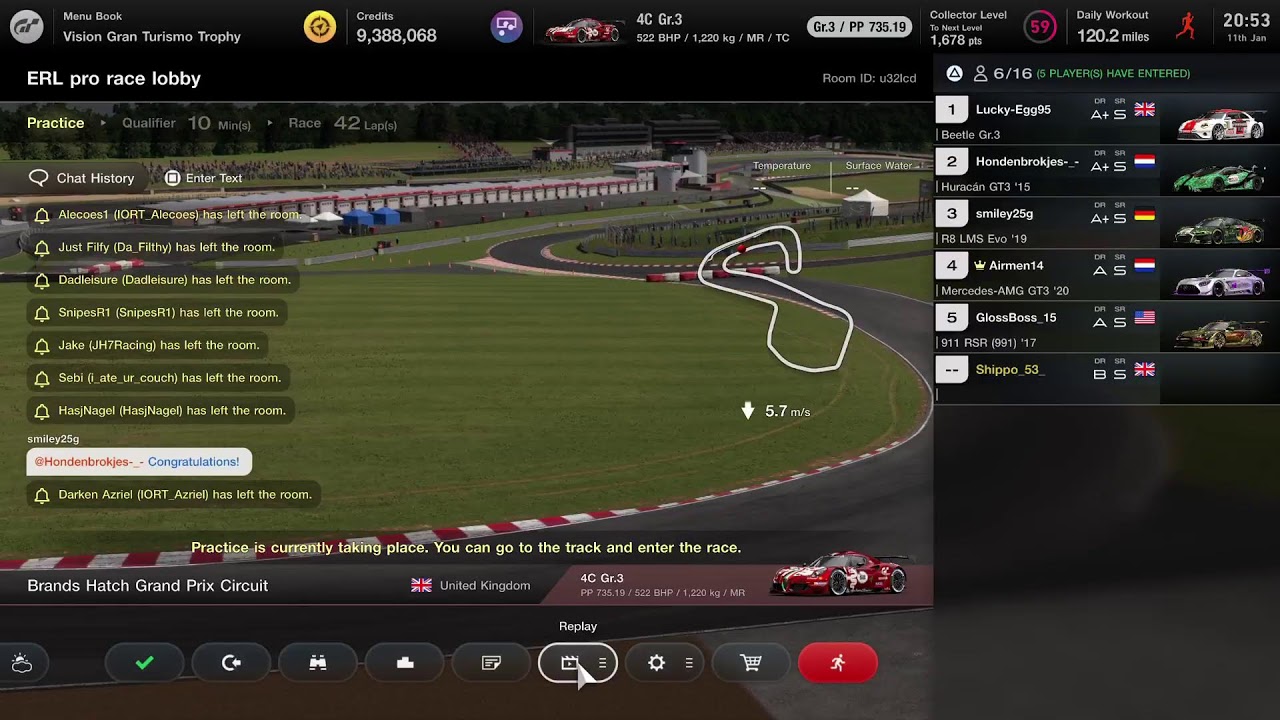
Task: Click the smiley25g German flag
Action: [x=1145, y=214]
